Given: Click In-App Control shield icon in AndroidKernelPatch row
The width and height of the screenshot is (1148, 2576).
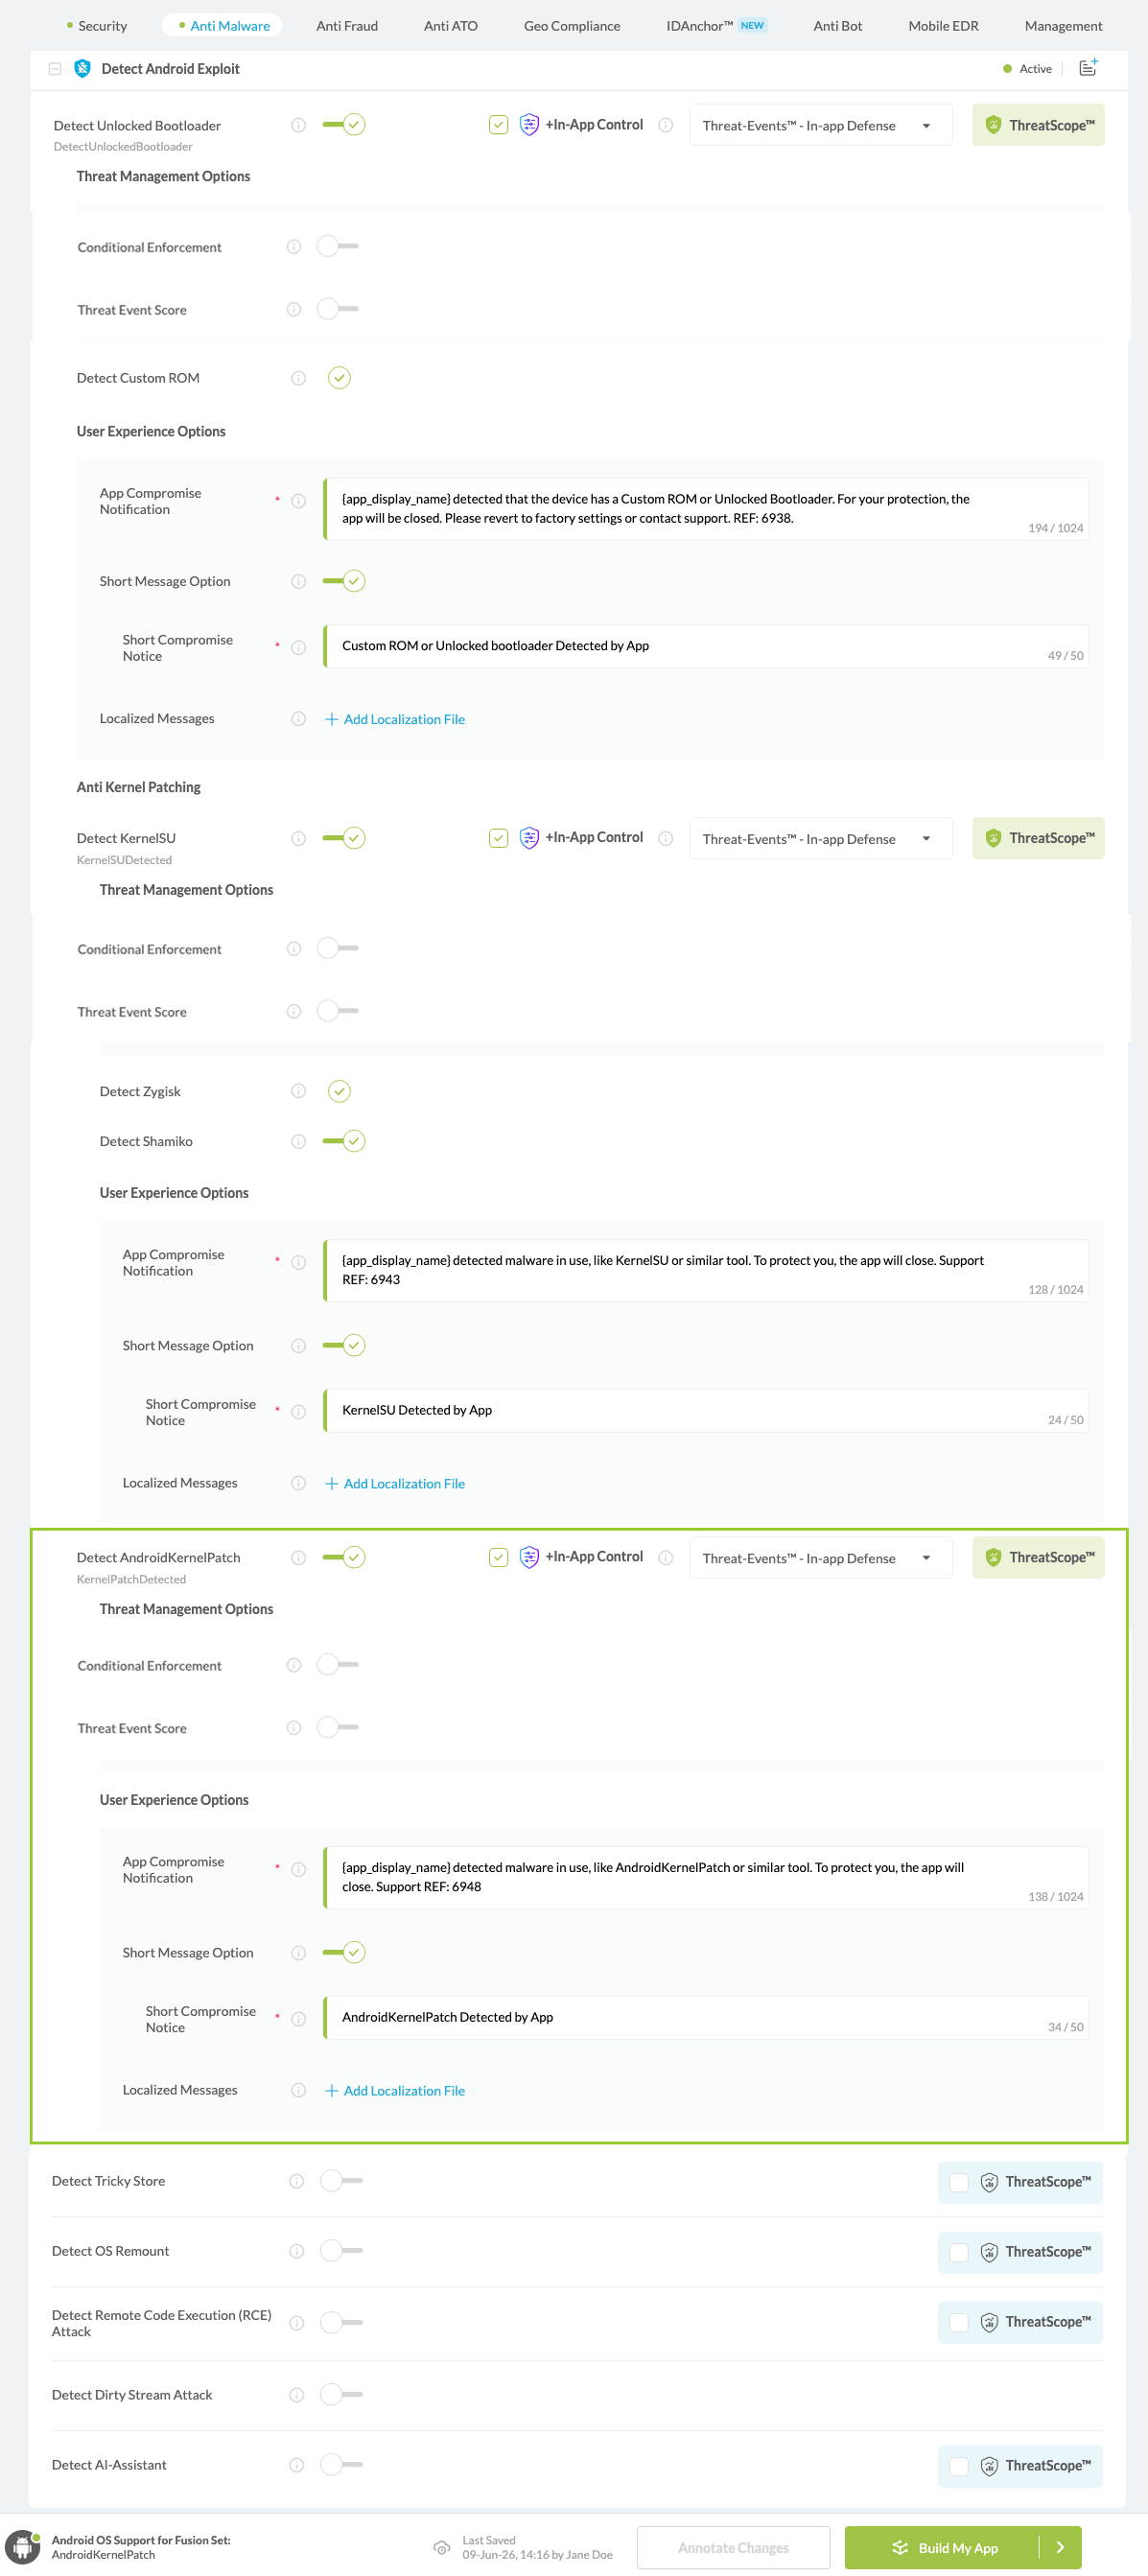Looking at the screenshot, I should point(529,1557).
